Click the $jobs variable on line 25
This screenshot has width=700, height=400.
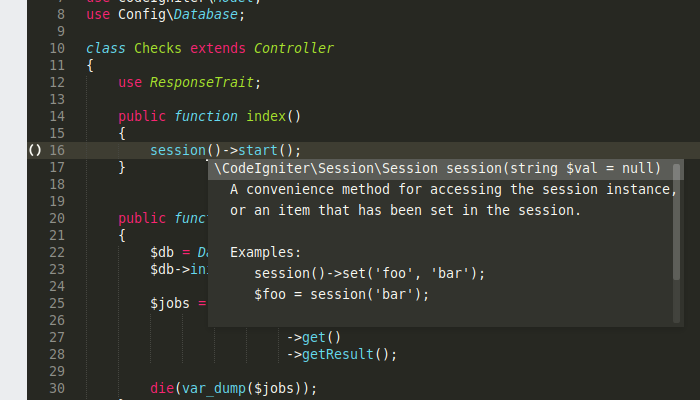click(x=170, y=304)
